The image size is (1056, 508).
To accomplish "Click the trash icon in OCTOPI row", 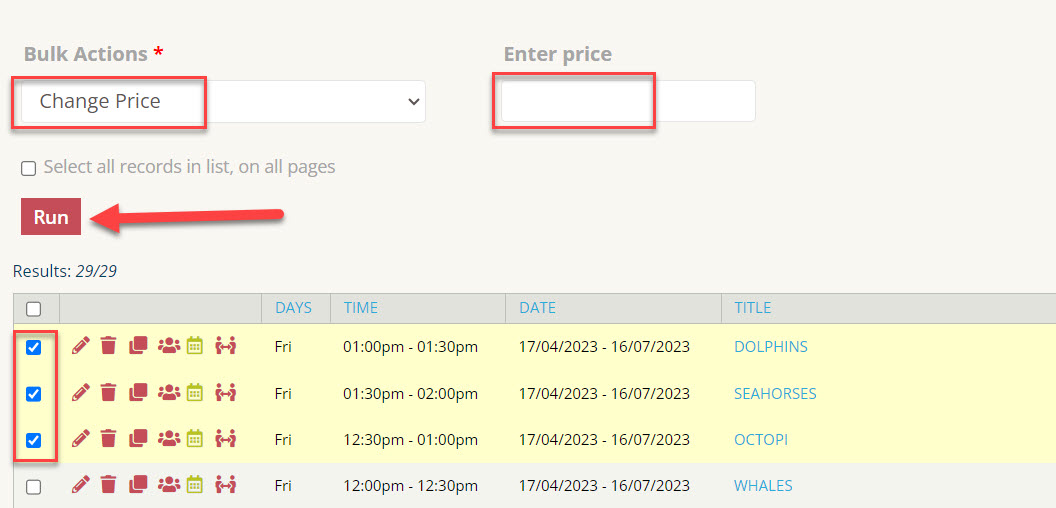I will tap(108, 439).
